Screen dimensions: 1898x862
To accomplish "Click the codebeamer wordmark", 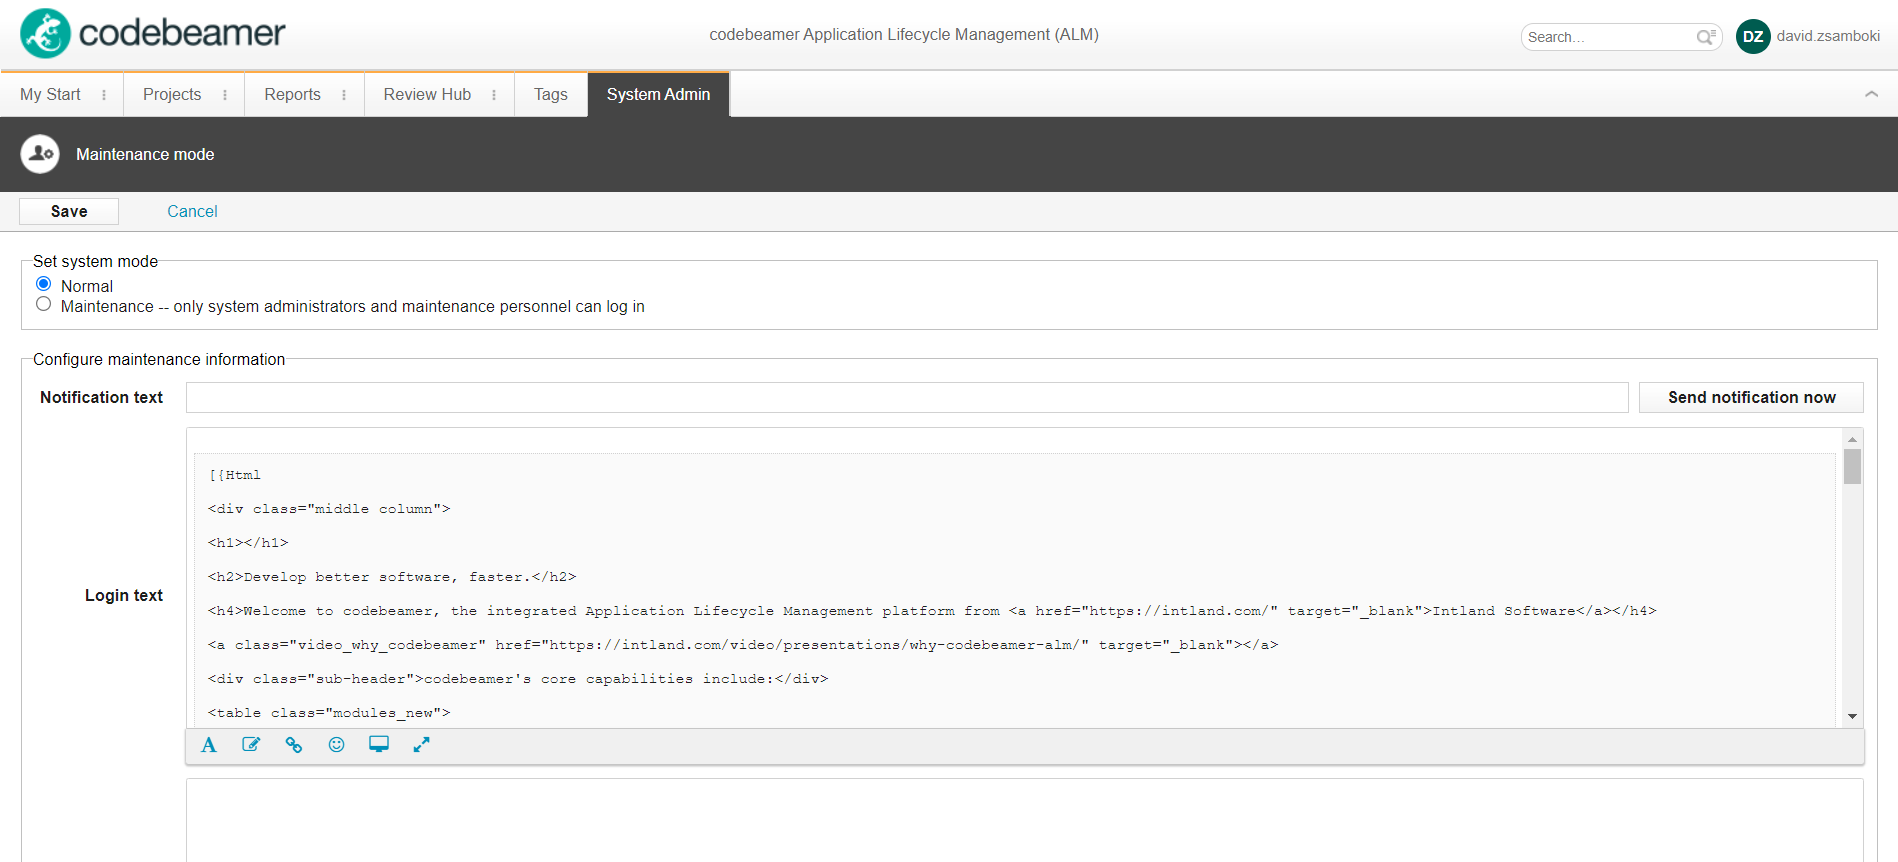I will tap(182, 33).
